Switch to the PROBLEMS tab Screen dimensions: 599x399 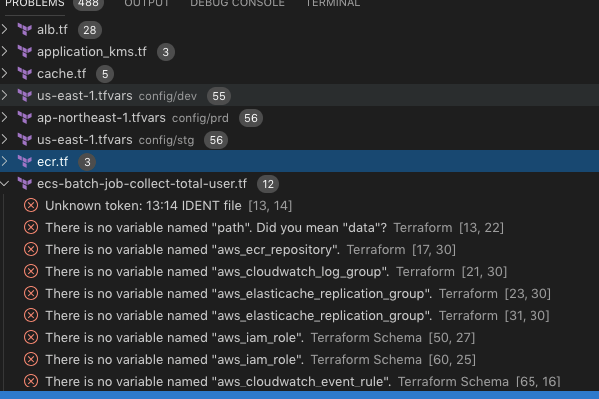pyautogui.click(x=35, y=3)
